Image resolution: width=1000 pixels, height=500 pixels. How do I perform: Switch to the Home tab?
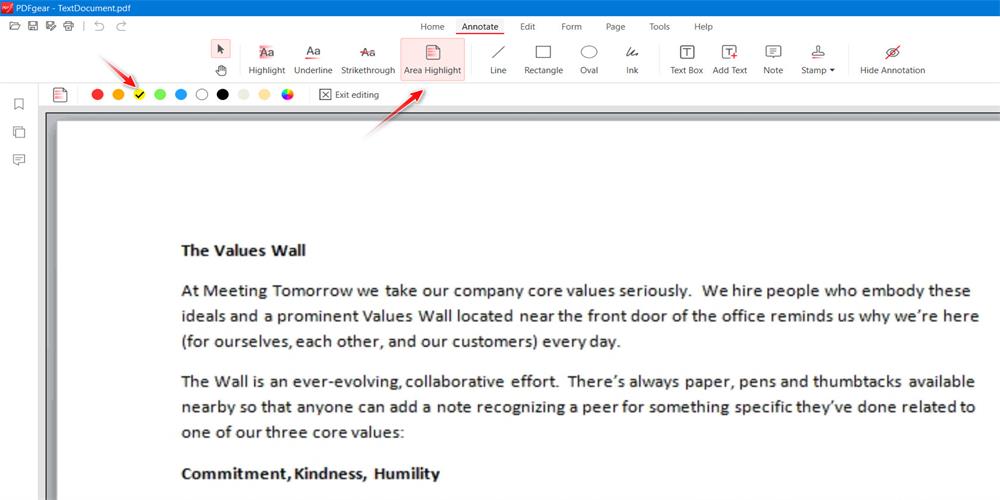432,27
